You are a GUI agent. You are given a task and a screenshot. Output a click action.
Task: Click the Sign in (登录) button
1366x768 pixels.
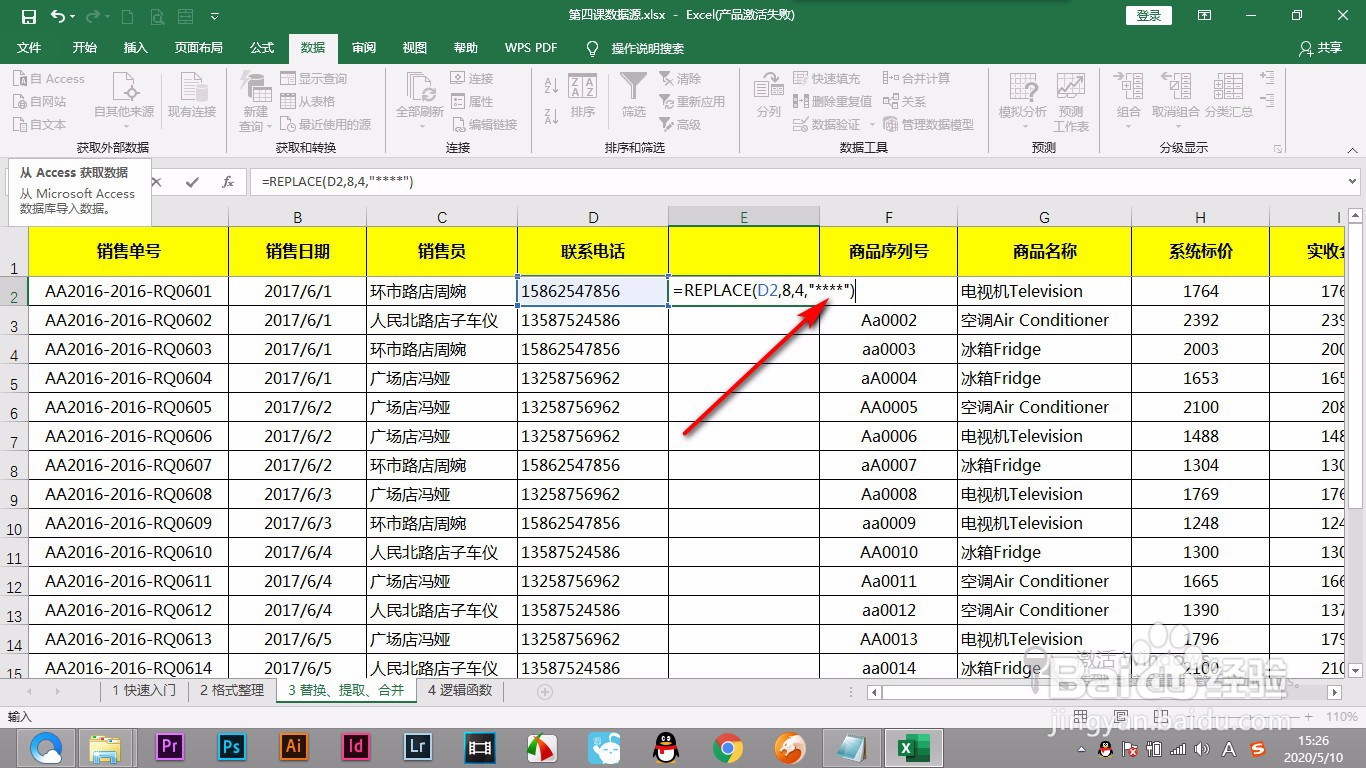coord(1149,16)
